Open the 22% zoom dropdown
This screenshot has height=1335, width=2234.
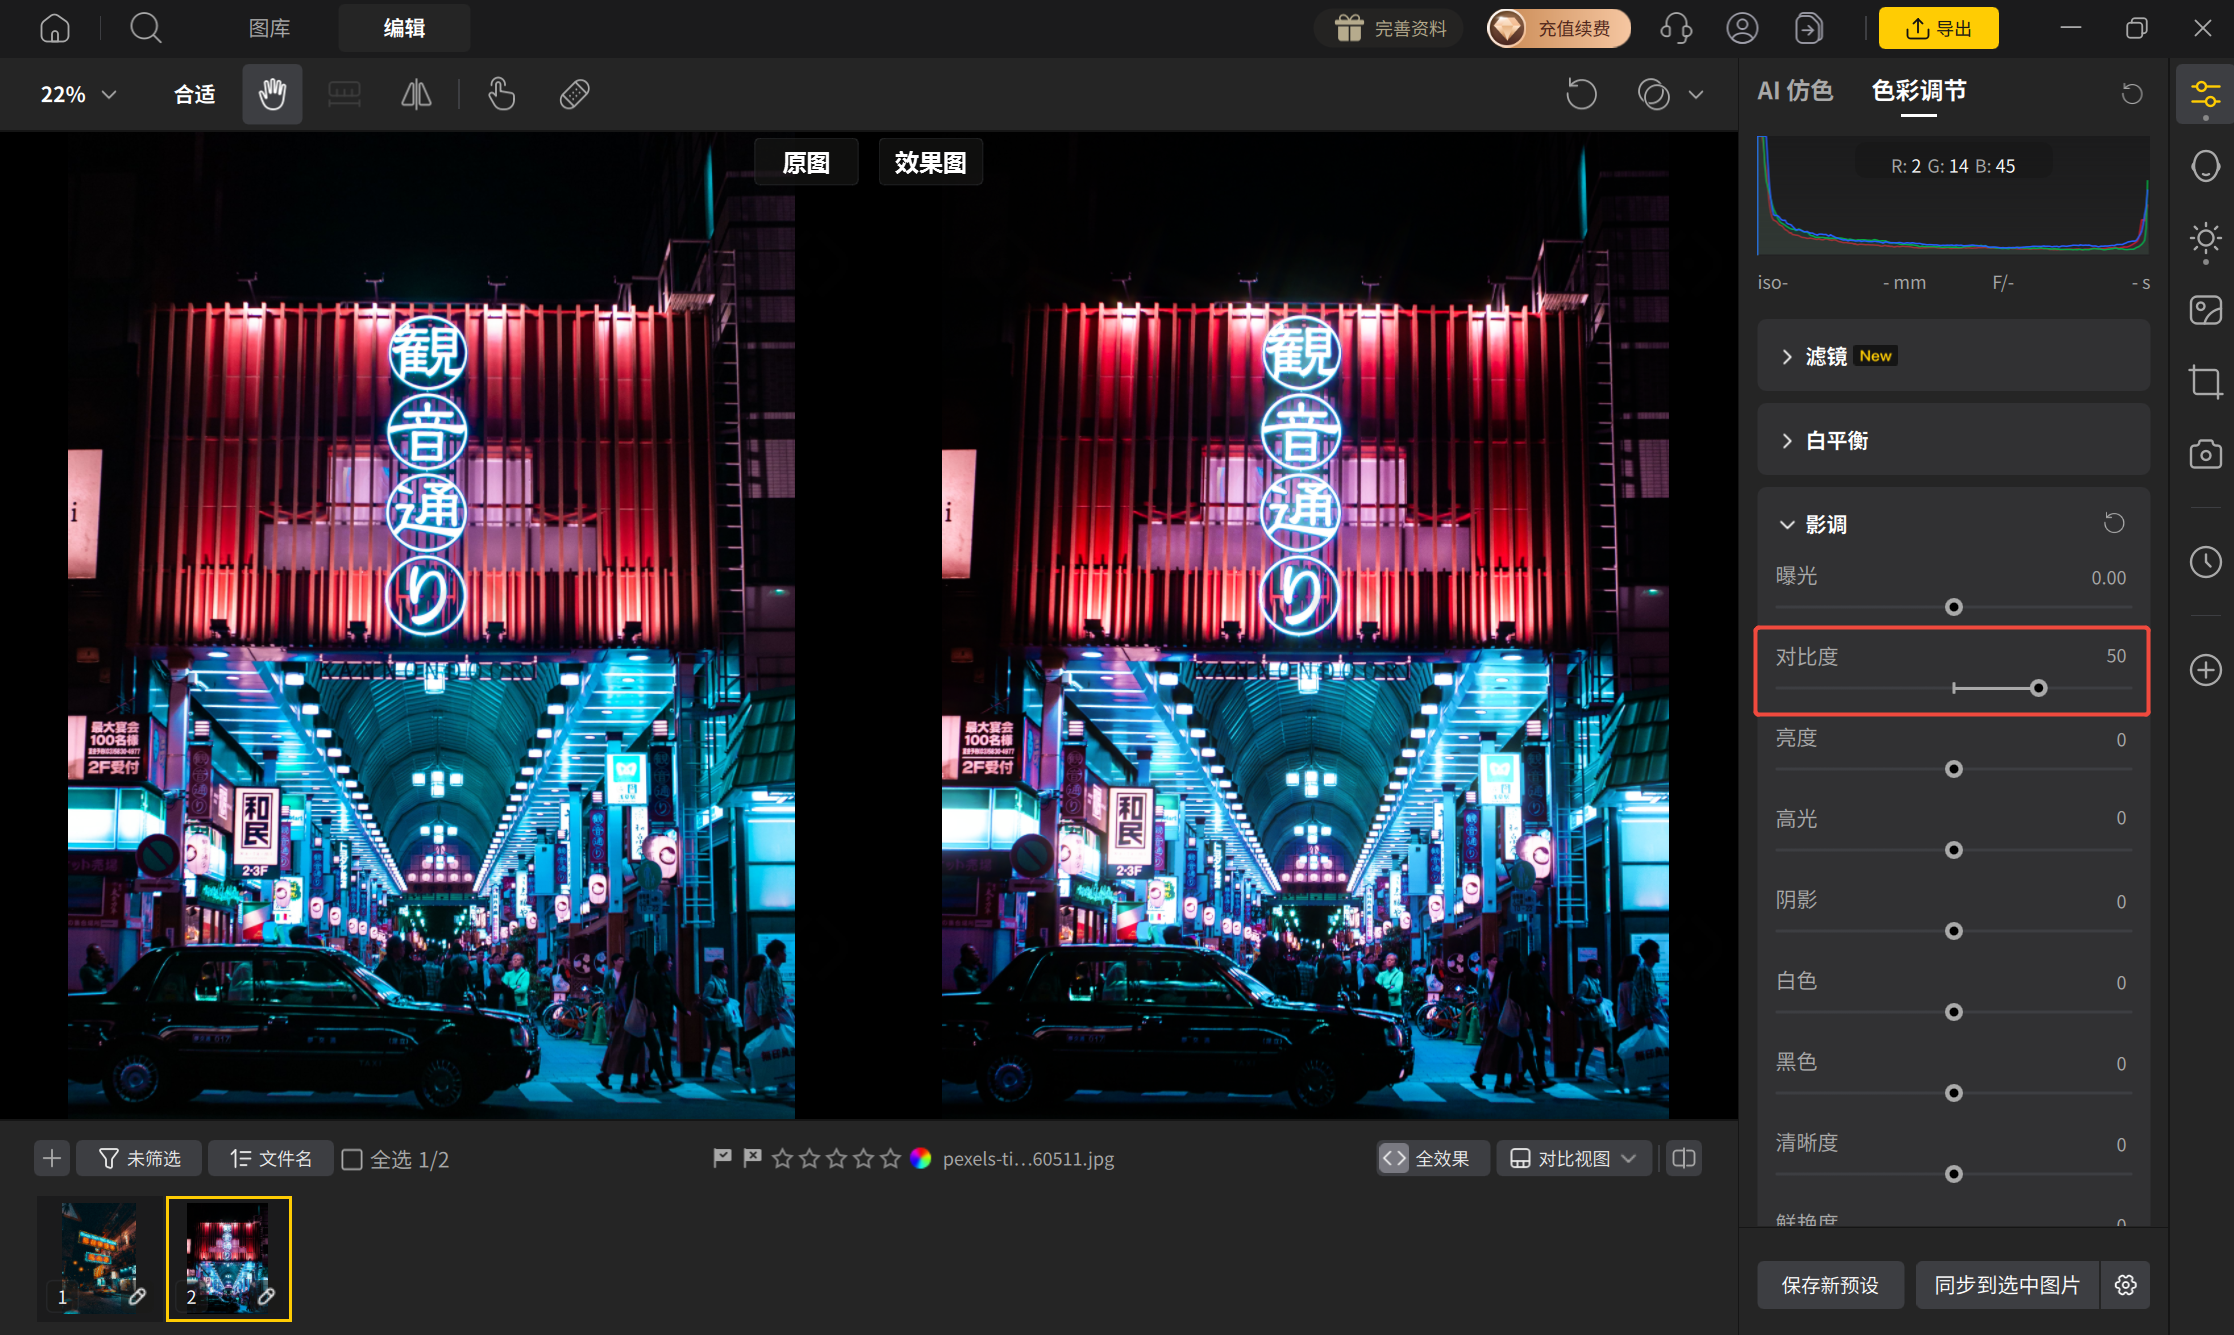pyautogui.click(x=78, y=94)
